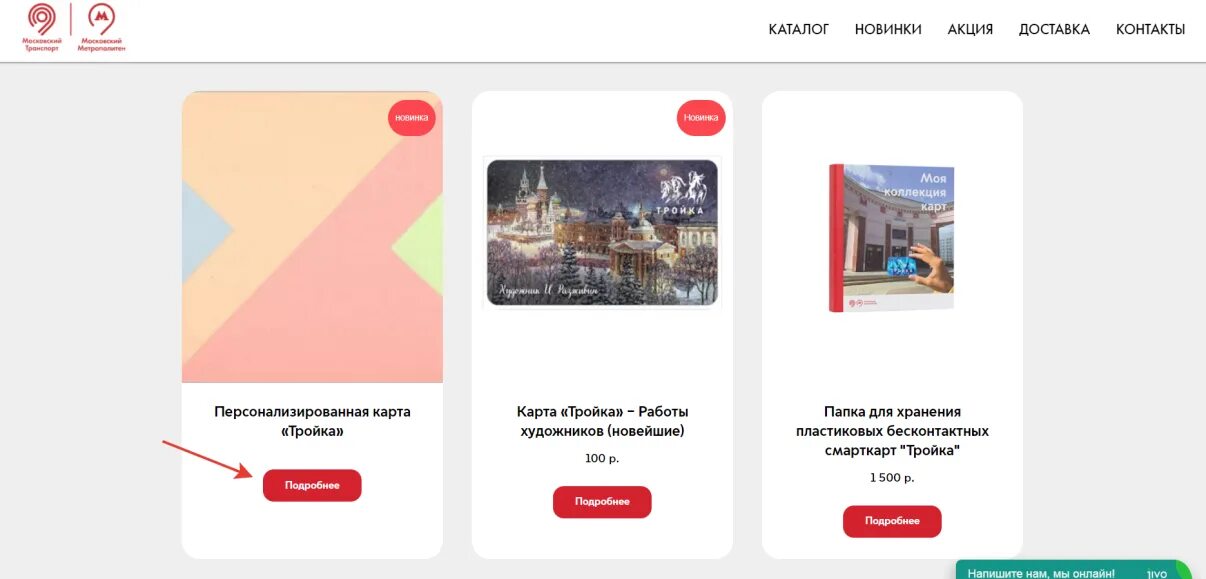Open the КАТАЛОГ menu item
The height and width of the screenshot is (579, 1206).
(x=799, y=29)
